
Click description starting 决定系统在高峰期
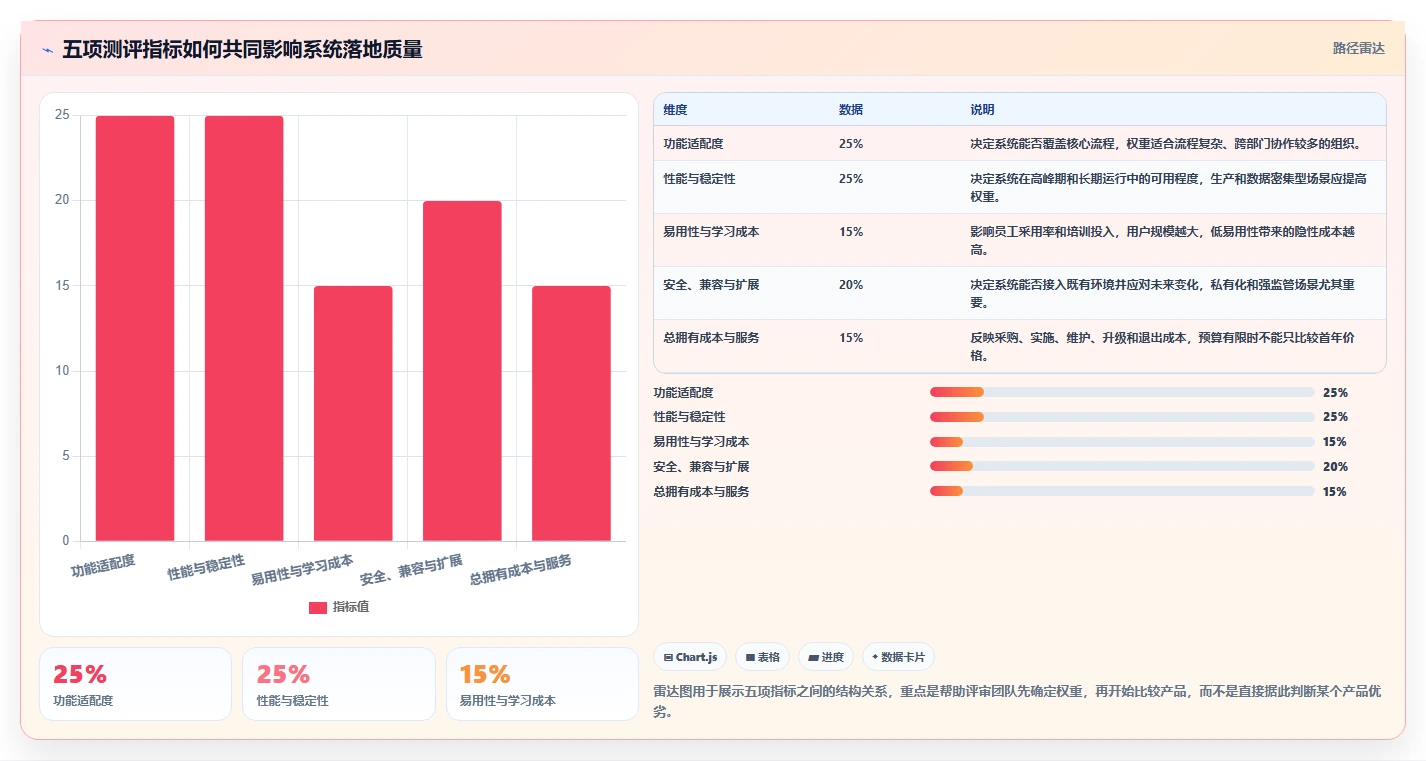(1168, 187)
